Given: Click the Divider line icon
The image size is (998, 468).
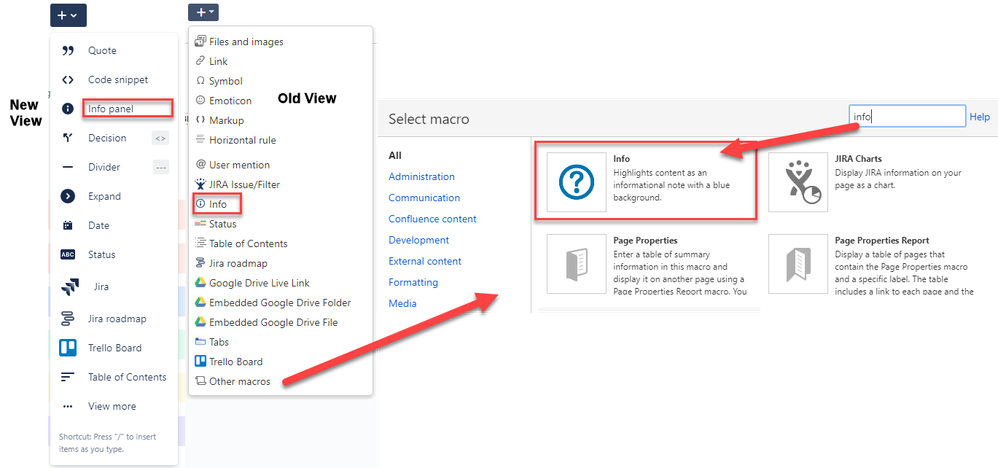Looking at the screenshot, I should point(67,167).
